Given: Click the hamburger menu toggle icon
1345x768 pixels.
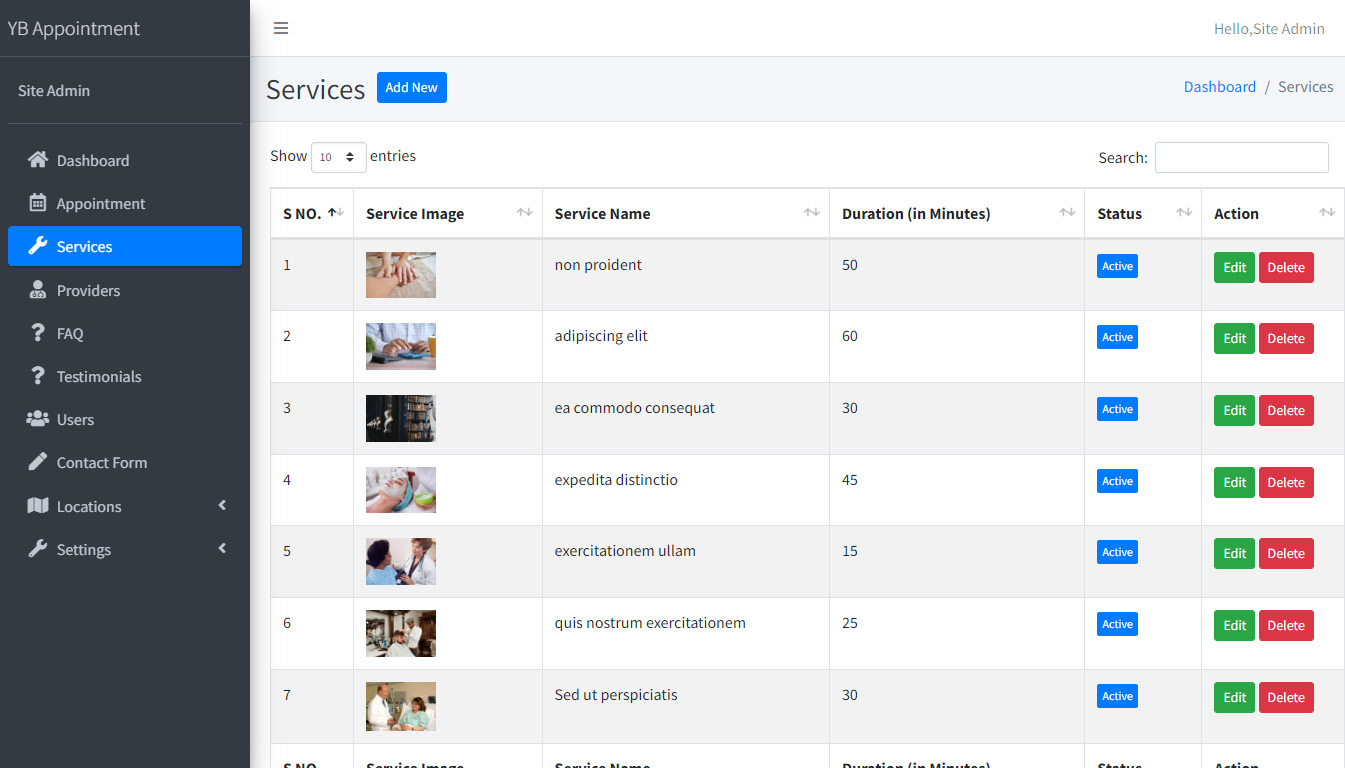Looking at the screenshot, I should (281, 28).
